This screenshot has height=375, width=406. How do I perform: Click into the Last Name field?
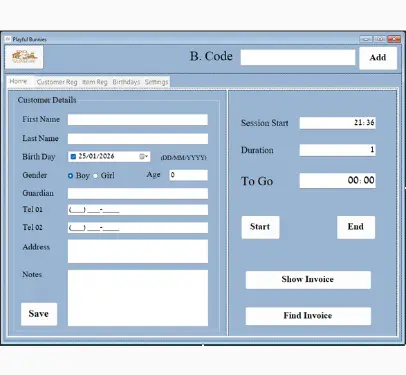click(x=138, y=139)
